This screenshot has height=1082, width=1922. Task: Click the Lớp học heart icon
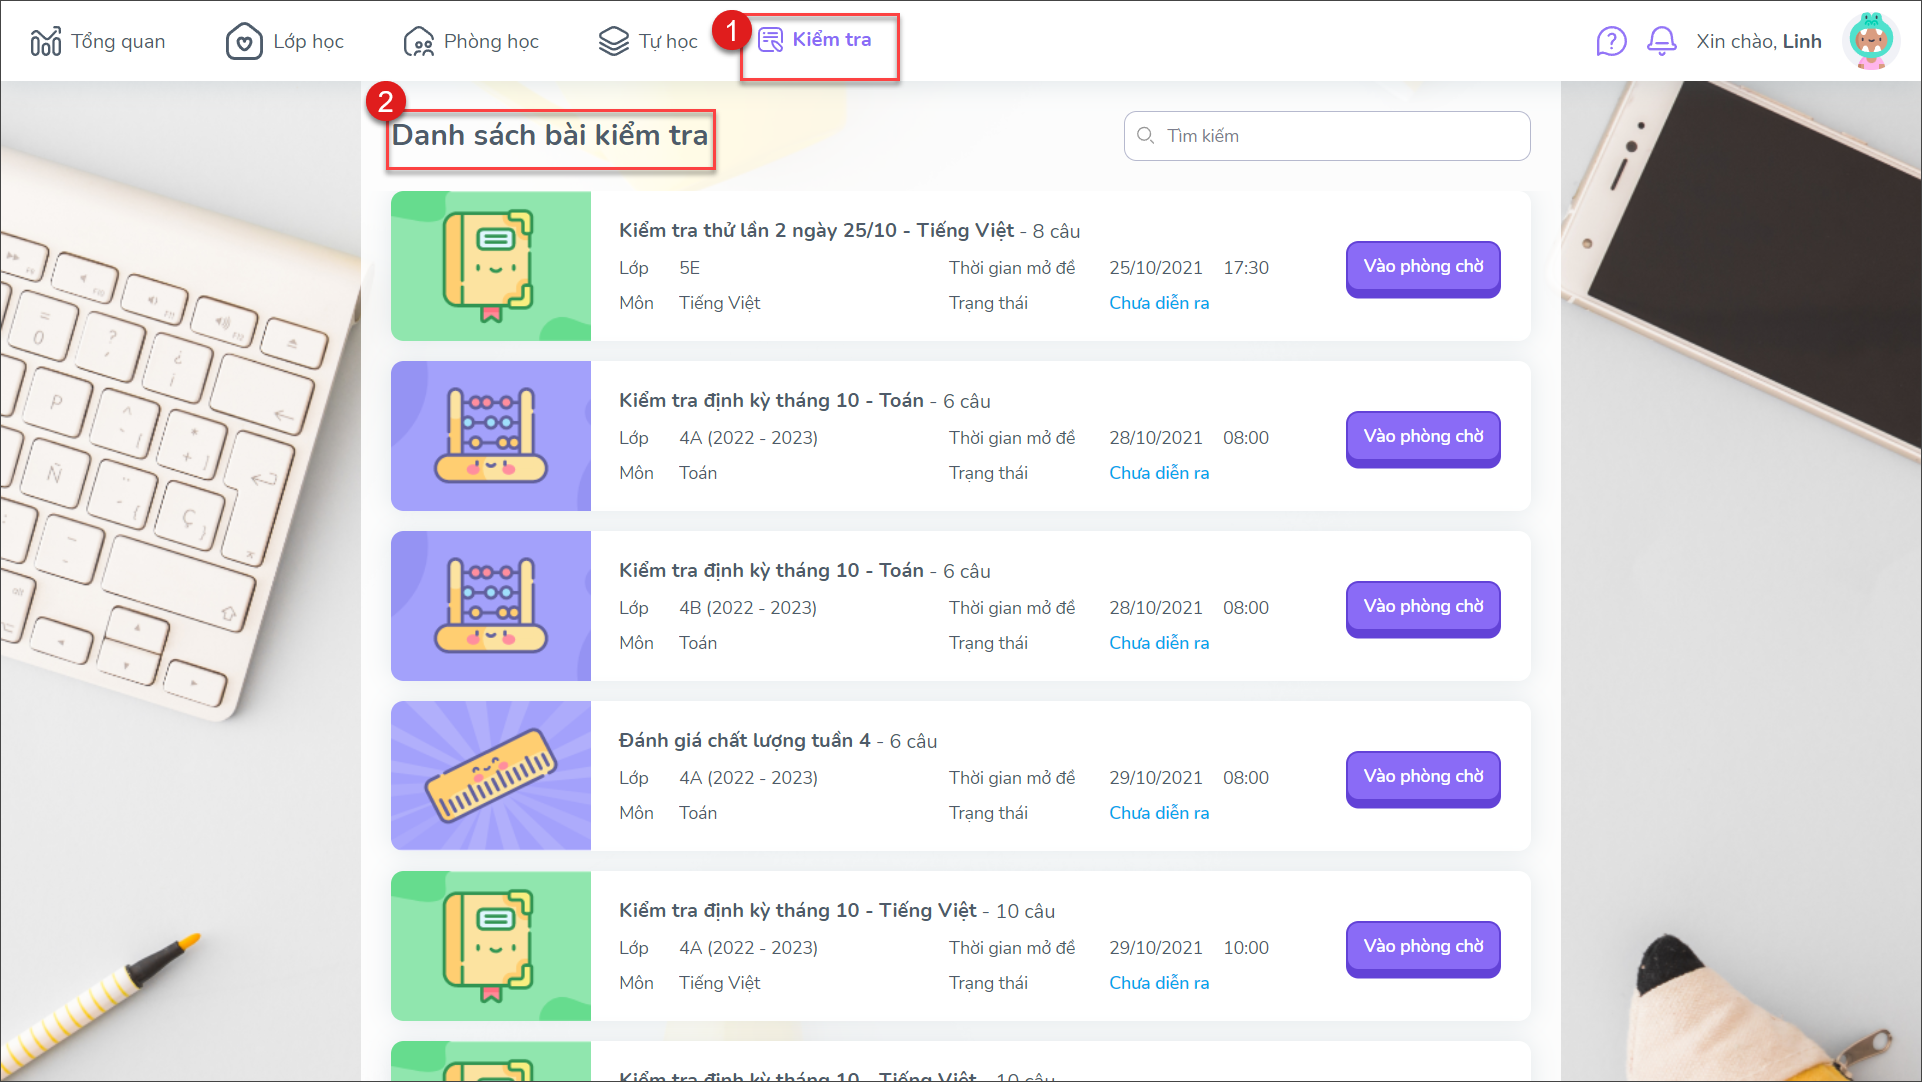pyautogui.click(x=244, y=41)
